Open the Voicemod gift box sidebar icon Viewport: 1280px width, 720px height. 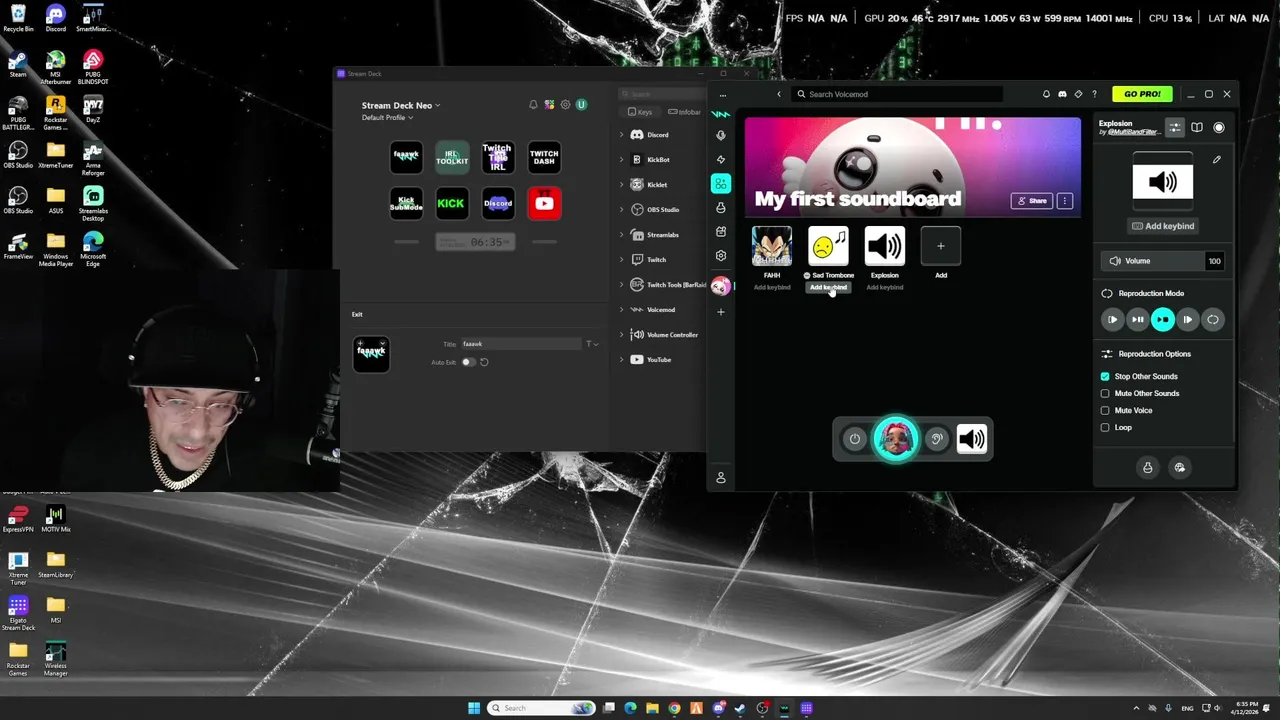point(720,232)
